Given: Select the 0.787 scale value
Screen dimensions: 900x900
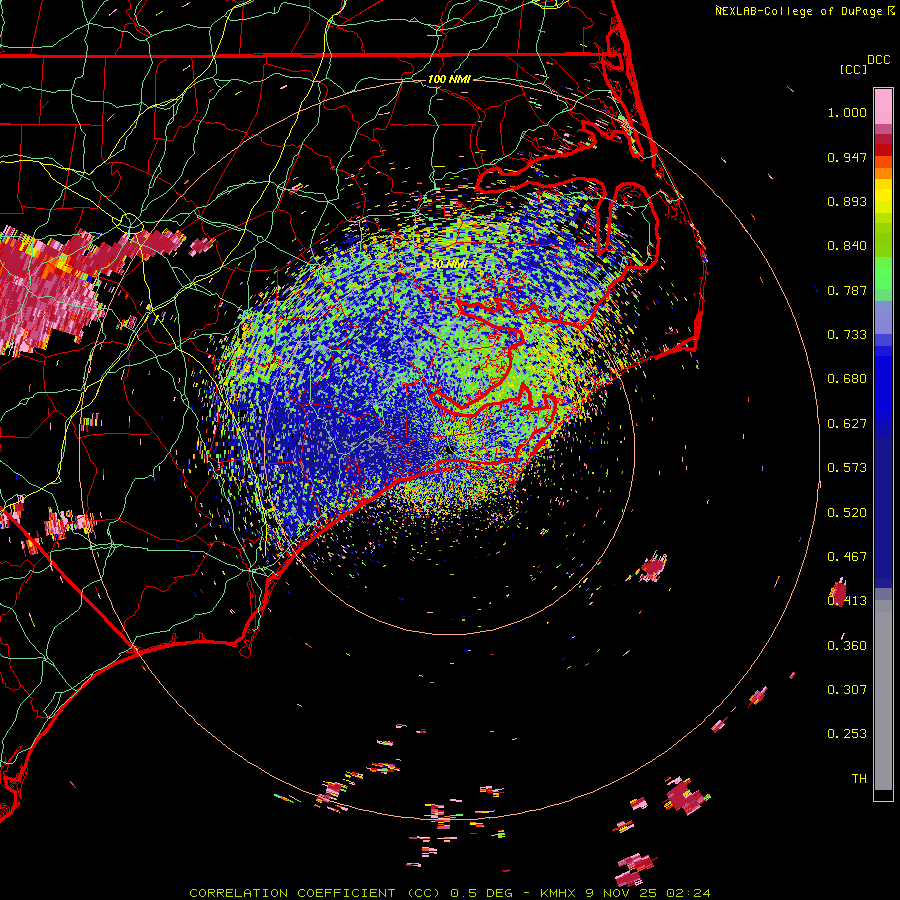Looking at the screenshot, I should click(847, 290).
